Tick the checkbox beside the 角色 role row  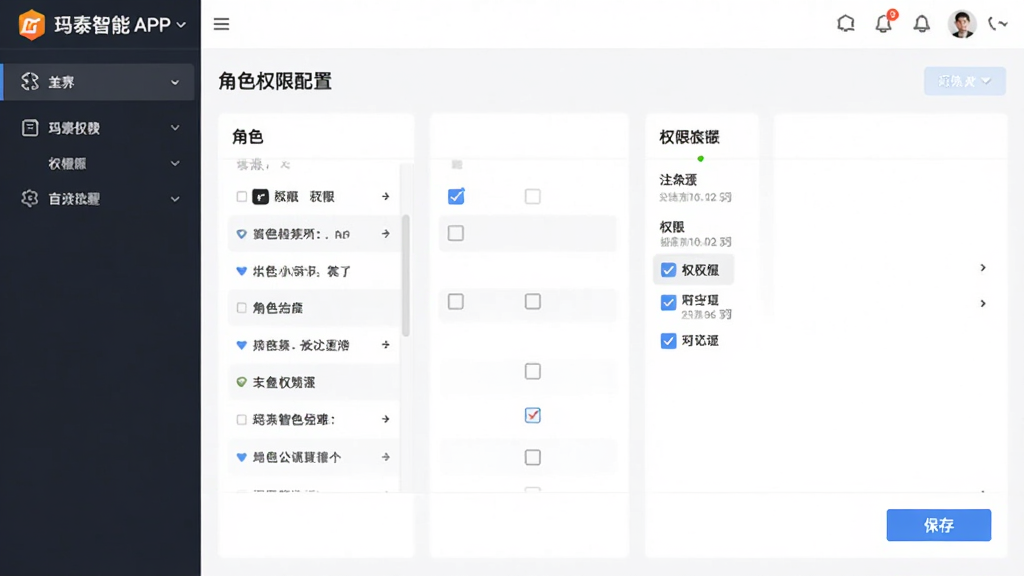(x=242, y=308)
